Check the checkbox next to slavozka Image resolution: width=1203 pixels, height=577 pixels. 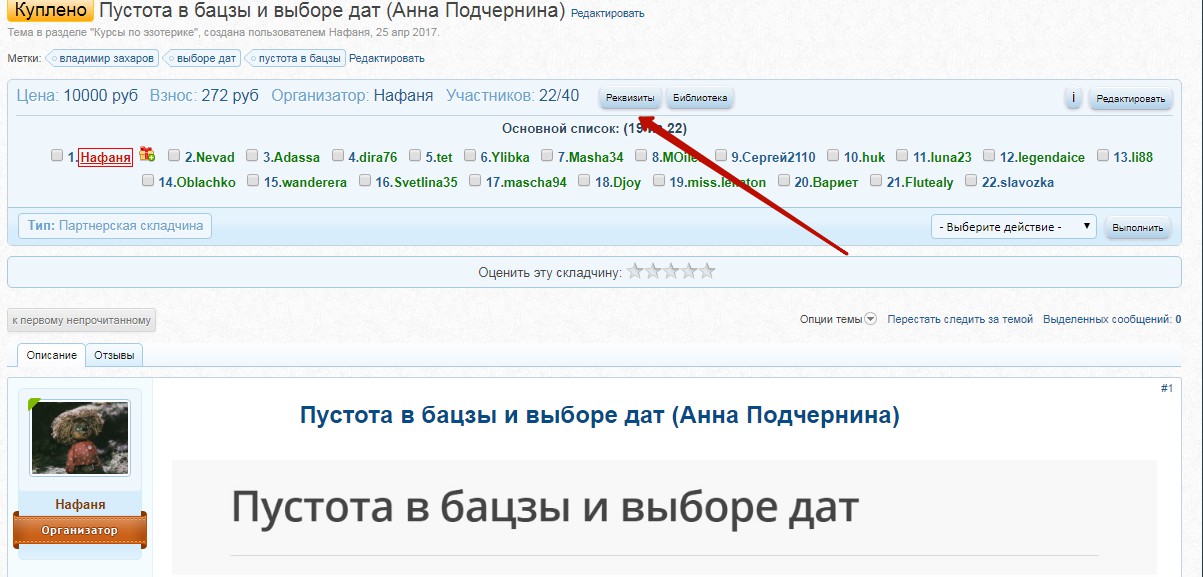coord(970,183)
